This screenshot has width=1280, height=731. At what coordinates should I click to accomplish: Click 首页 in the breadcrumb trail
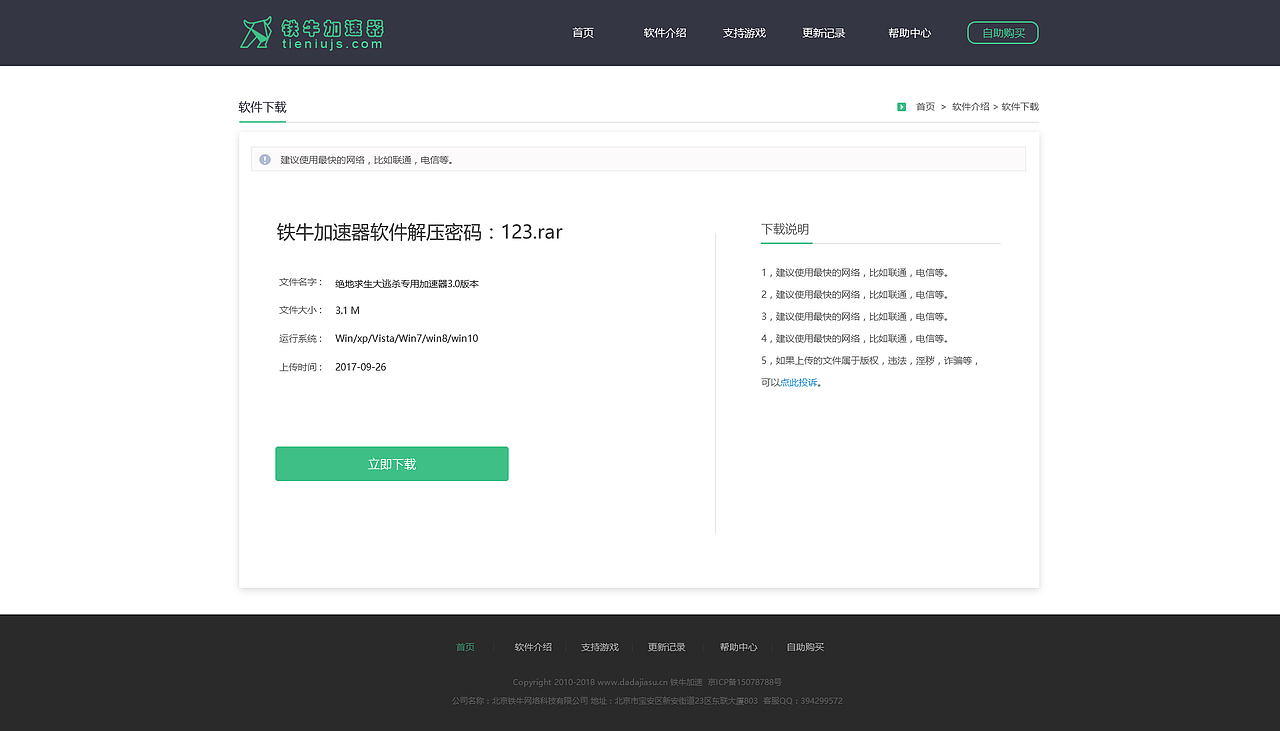click(x=923, y=106)
